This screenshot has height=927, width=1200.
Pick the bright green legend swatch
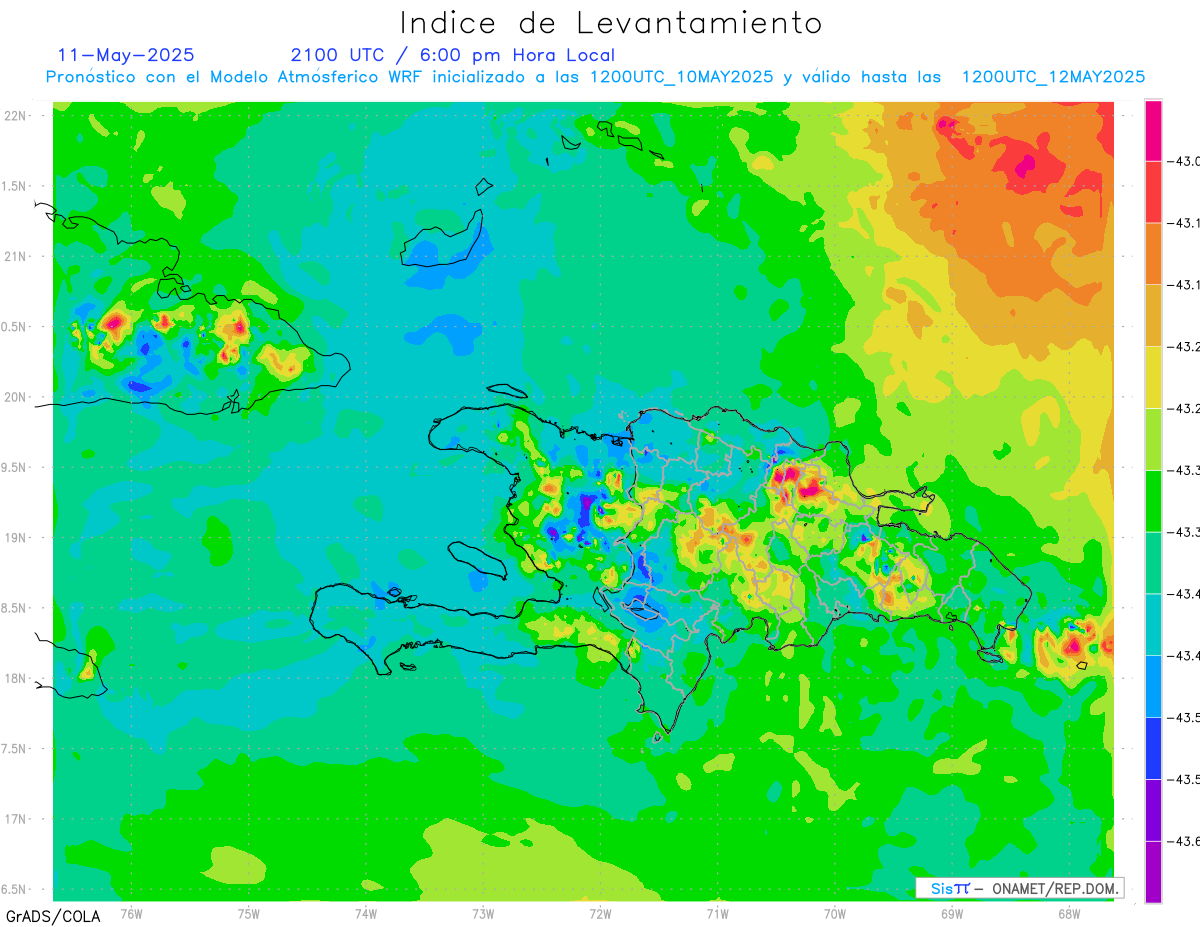(x=1153, y=501)
